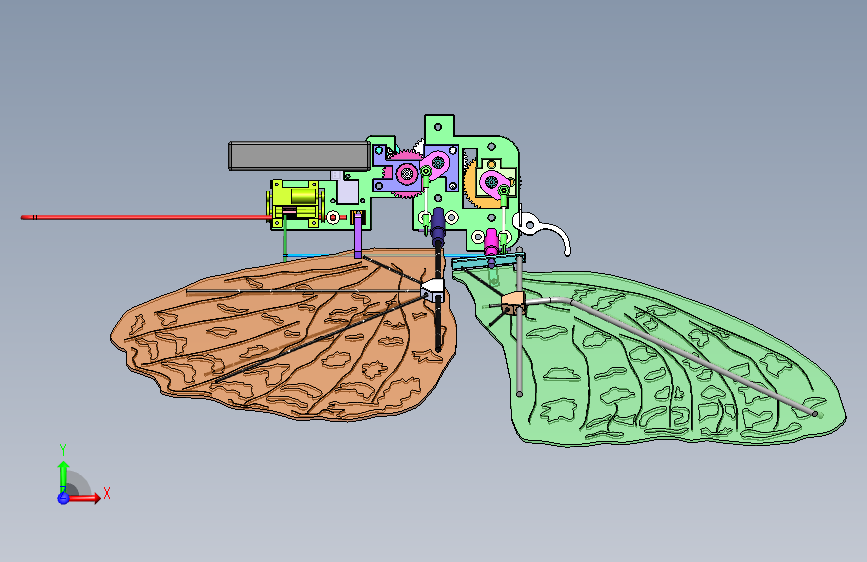Select the purple vertical bar under the frame
867x562 pixels.
[x=358, y=235]
